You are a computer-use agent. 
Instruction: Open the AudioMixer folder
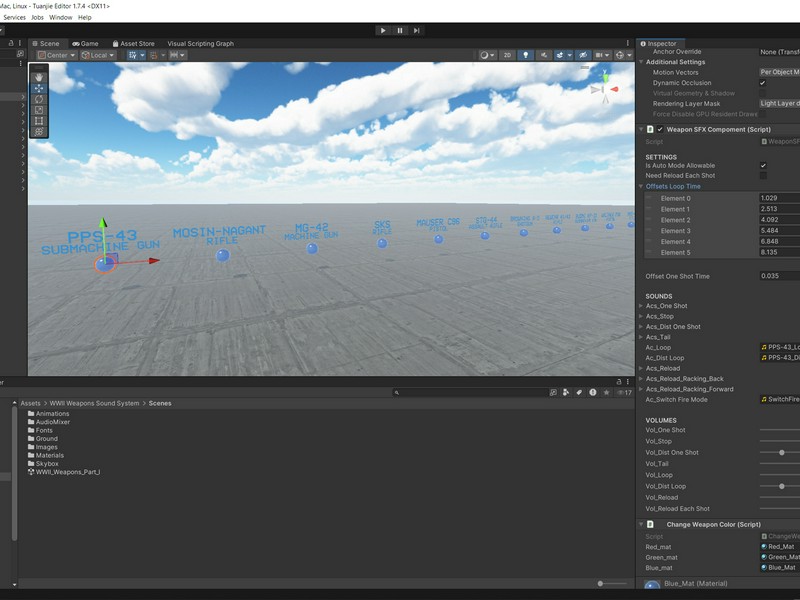[x=49, y=422]
